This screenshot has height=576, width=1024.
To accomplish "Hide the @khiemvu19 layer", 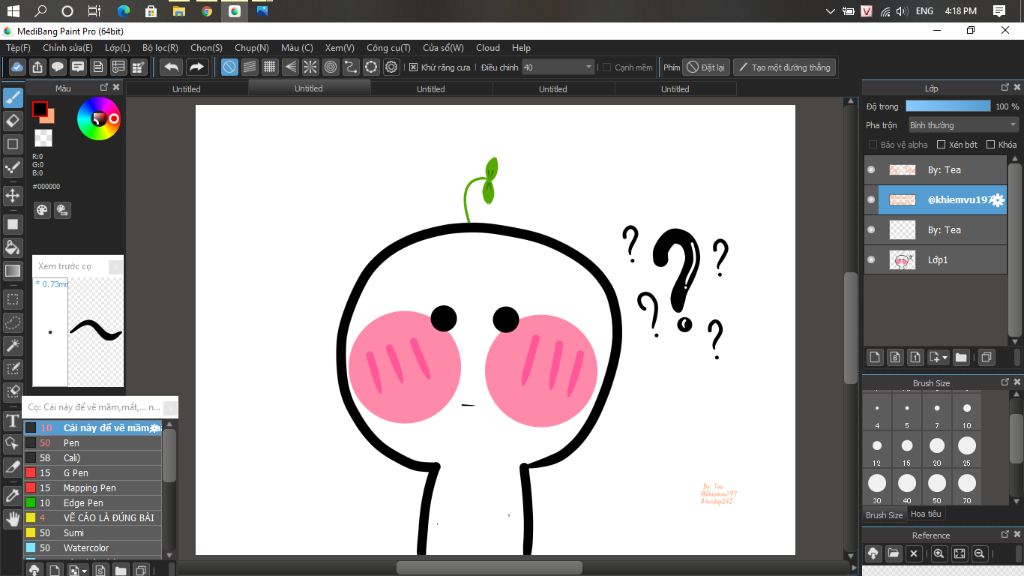I will (x=871, y=200).
